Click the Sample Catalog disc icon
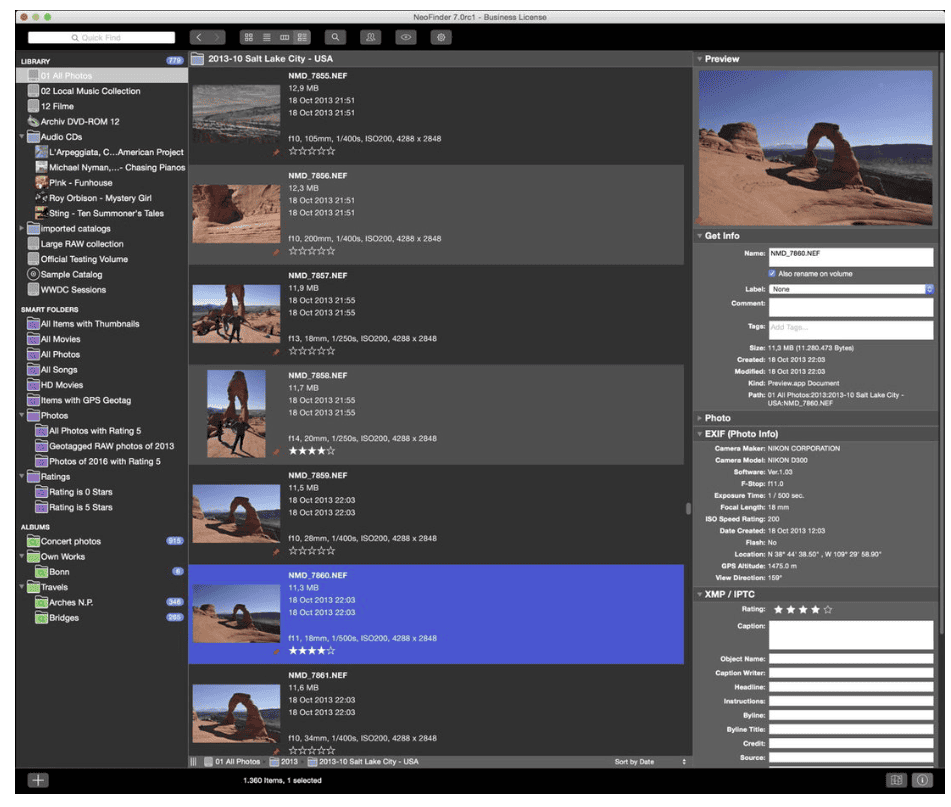The width and height of the screenshot is (951, 807). 33,274
